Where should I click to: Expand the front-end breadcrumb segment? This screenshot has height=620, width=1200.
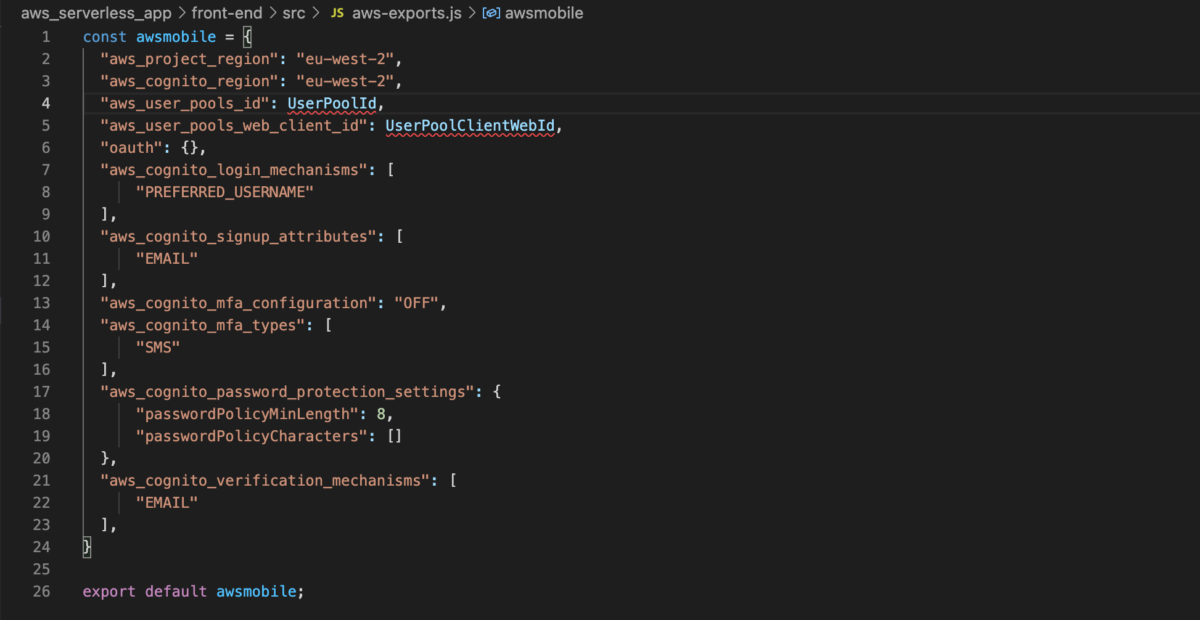coord(229,14)
